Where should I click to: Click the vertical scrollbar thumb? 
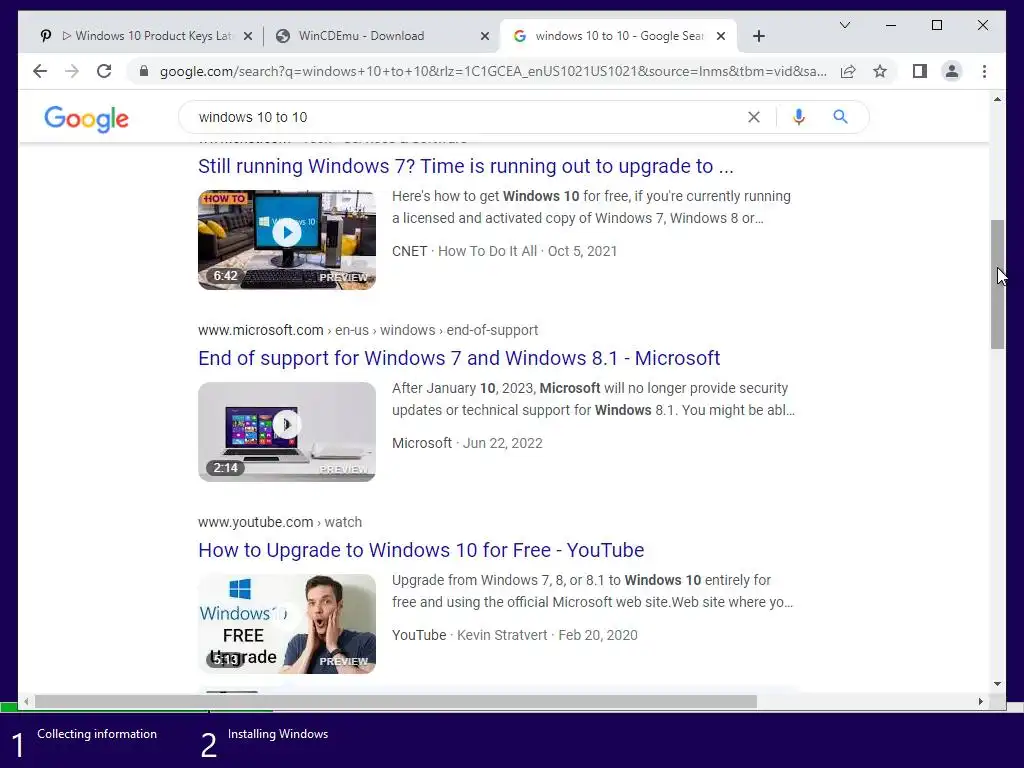coord(997,285)
